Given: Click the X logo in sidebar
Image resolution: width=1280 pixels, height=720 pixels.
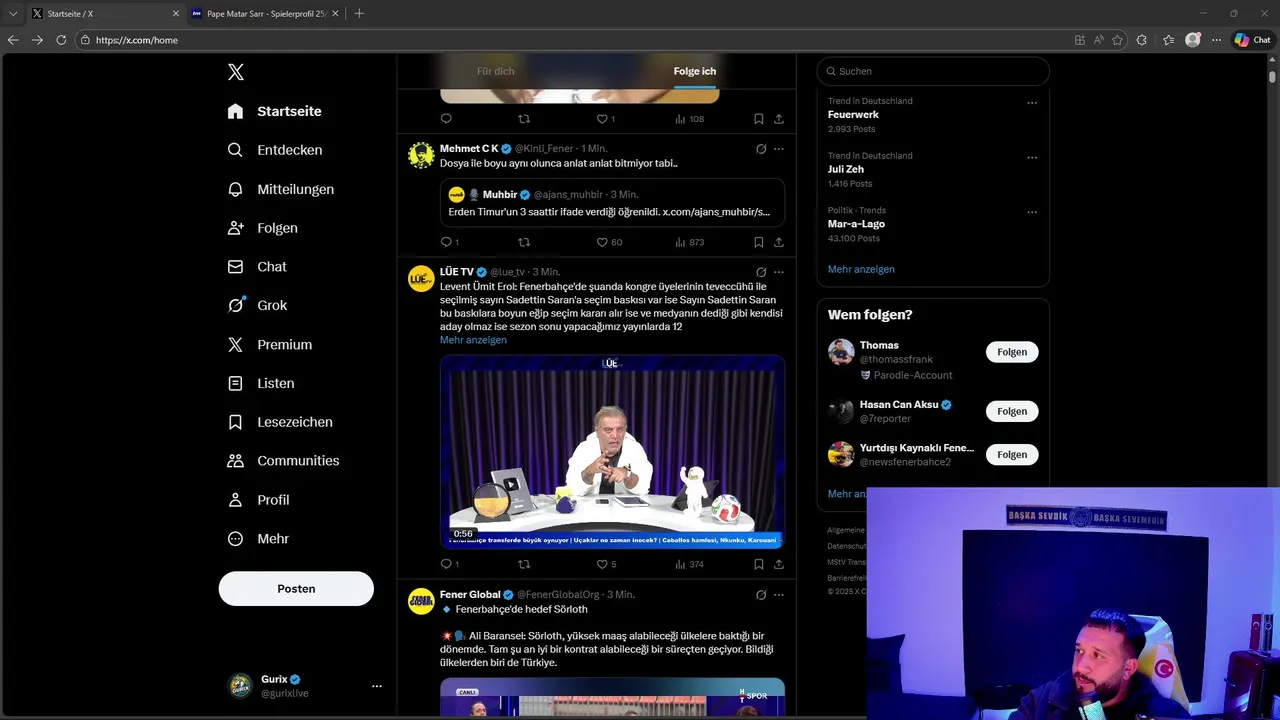Looking at the screenshot, I should [236, 72].
